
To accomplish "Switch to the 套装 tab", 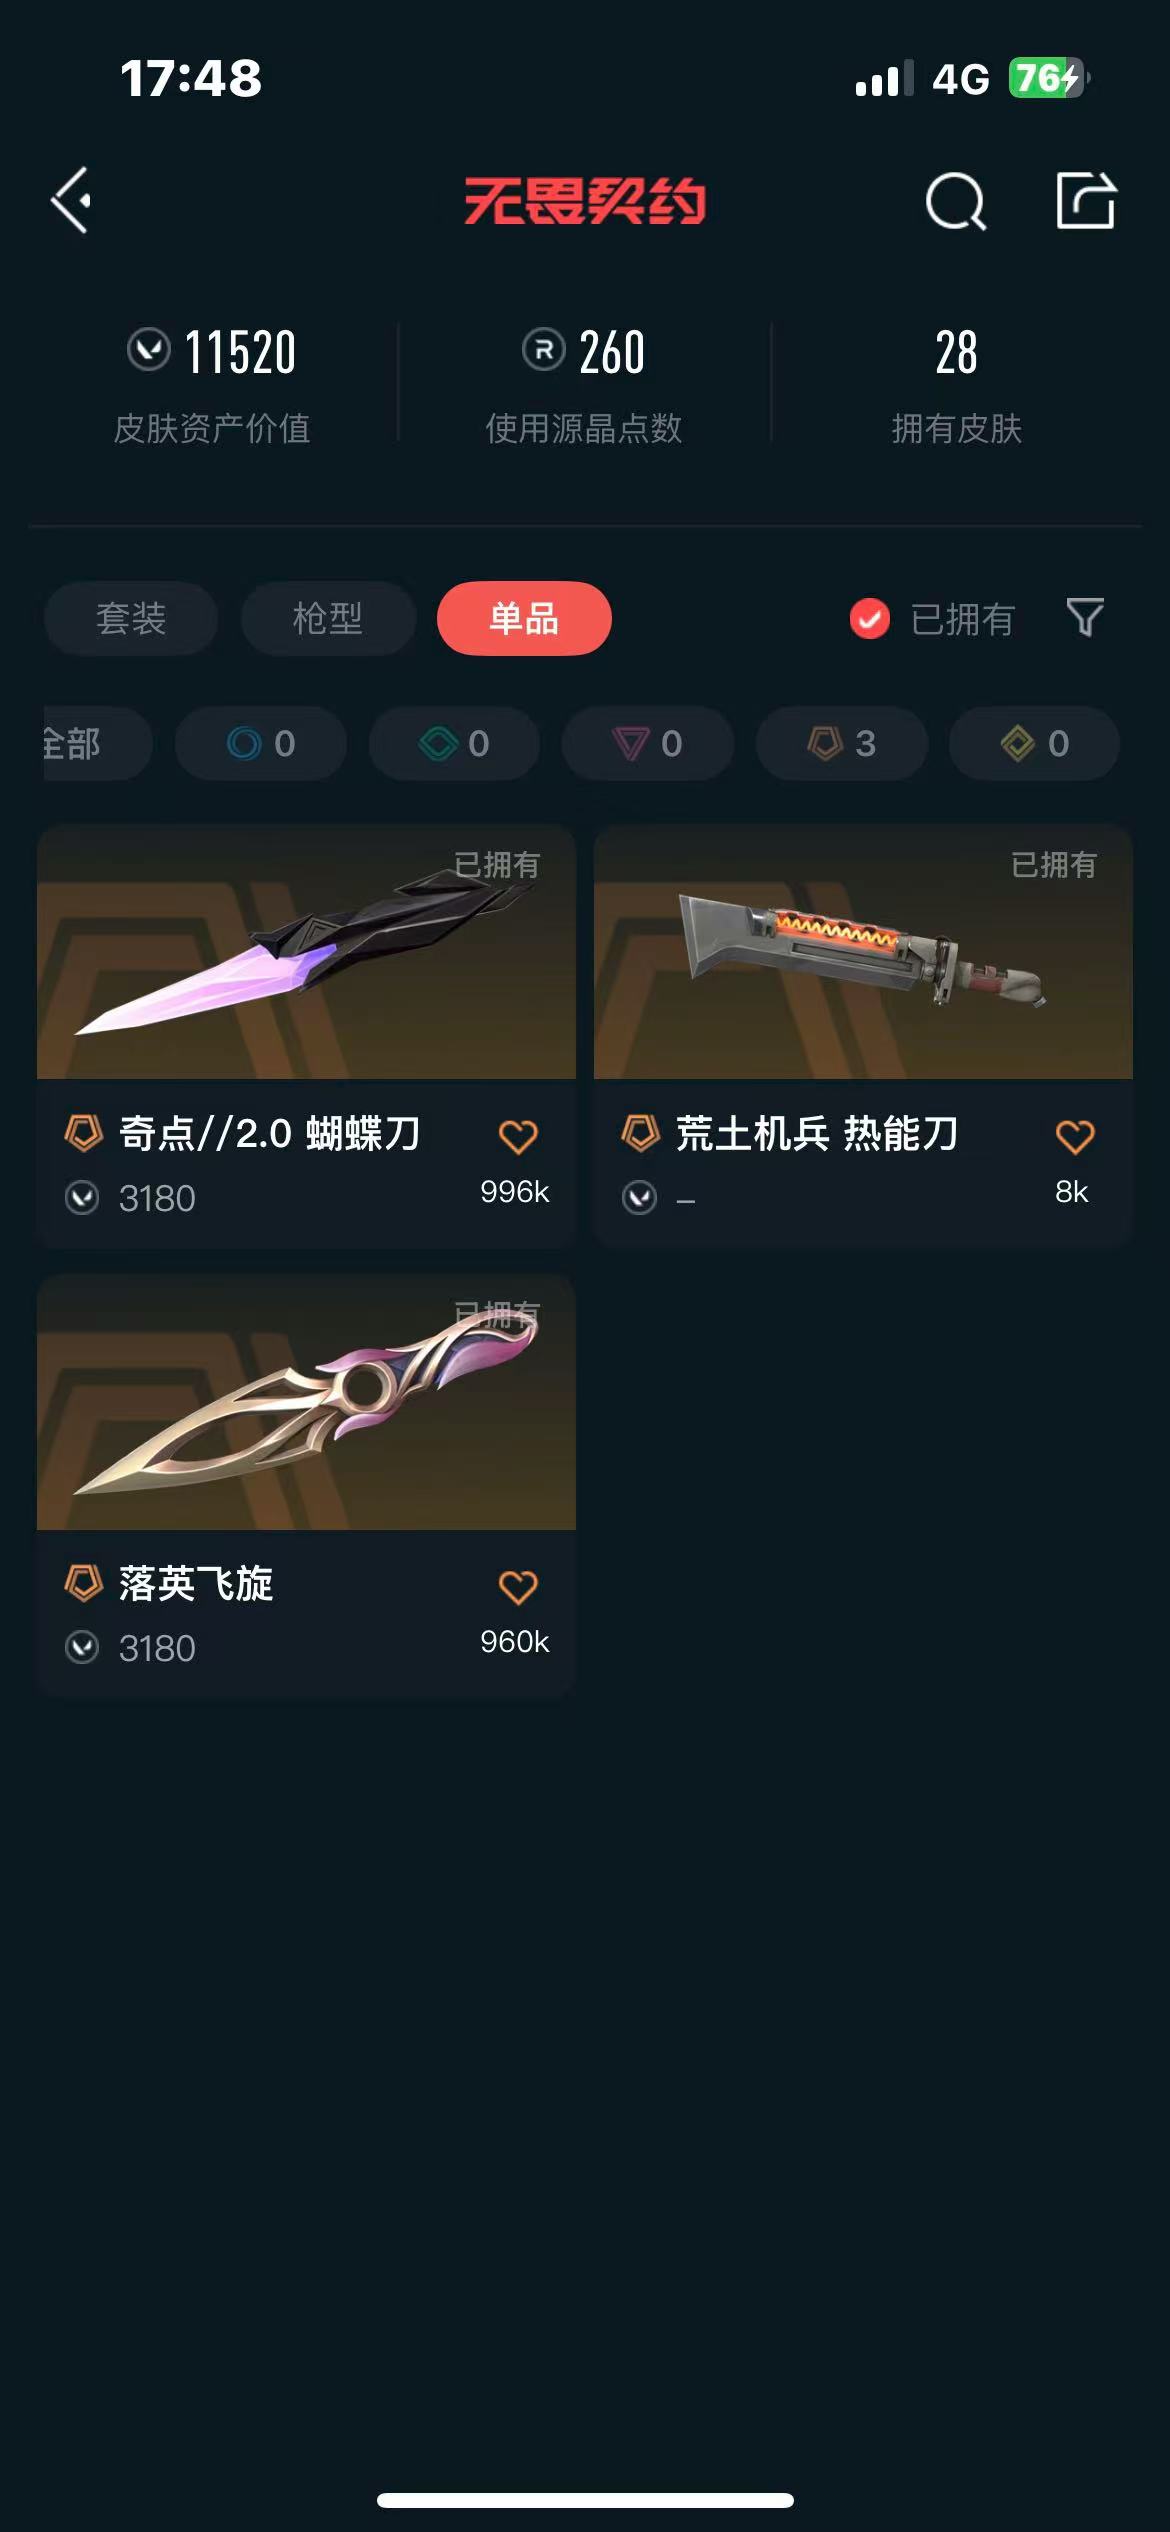I will [x=131, y=618].
